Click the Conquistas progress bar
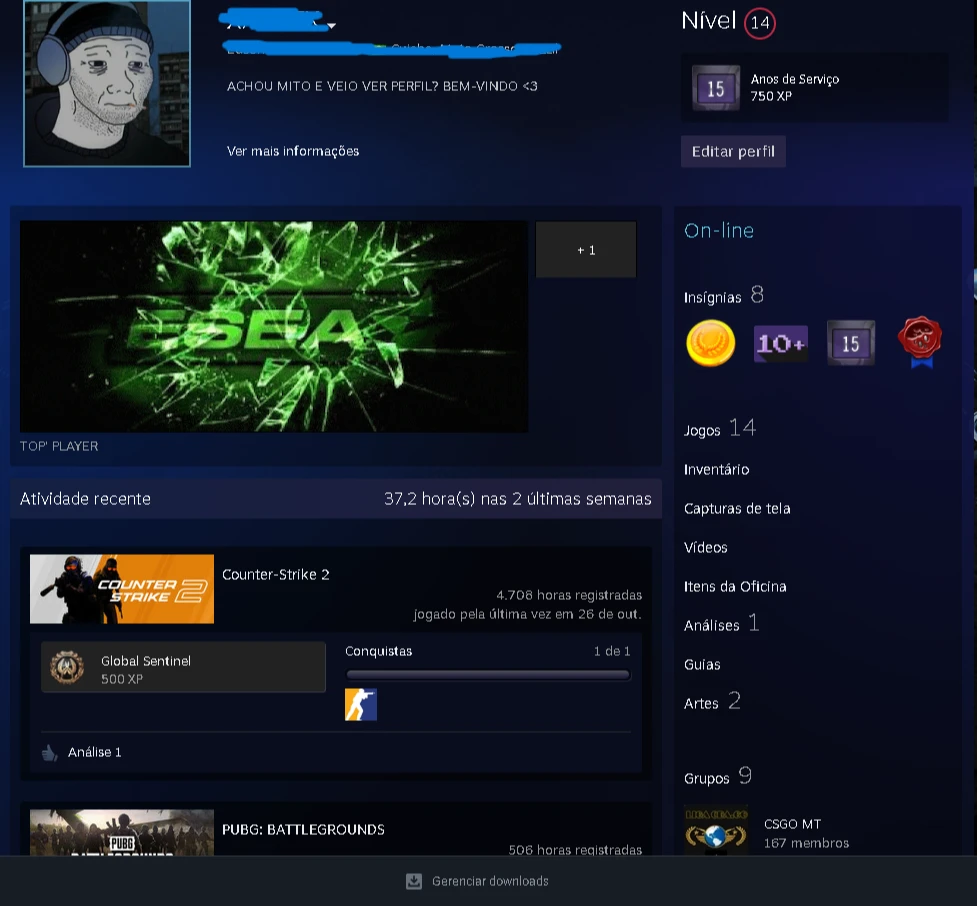Viewport: 977px width, 906px height. click(x=488, y=675)
